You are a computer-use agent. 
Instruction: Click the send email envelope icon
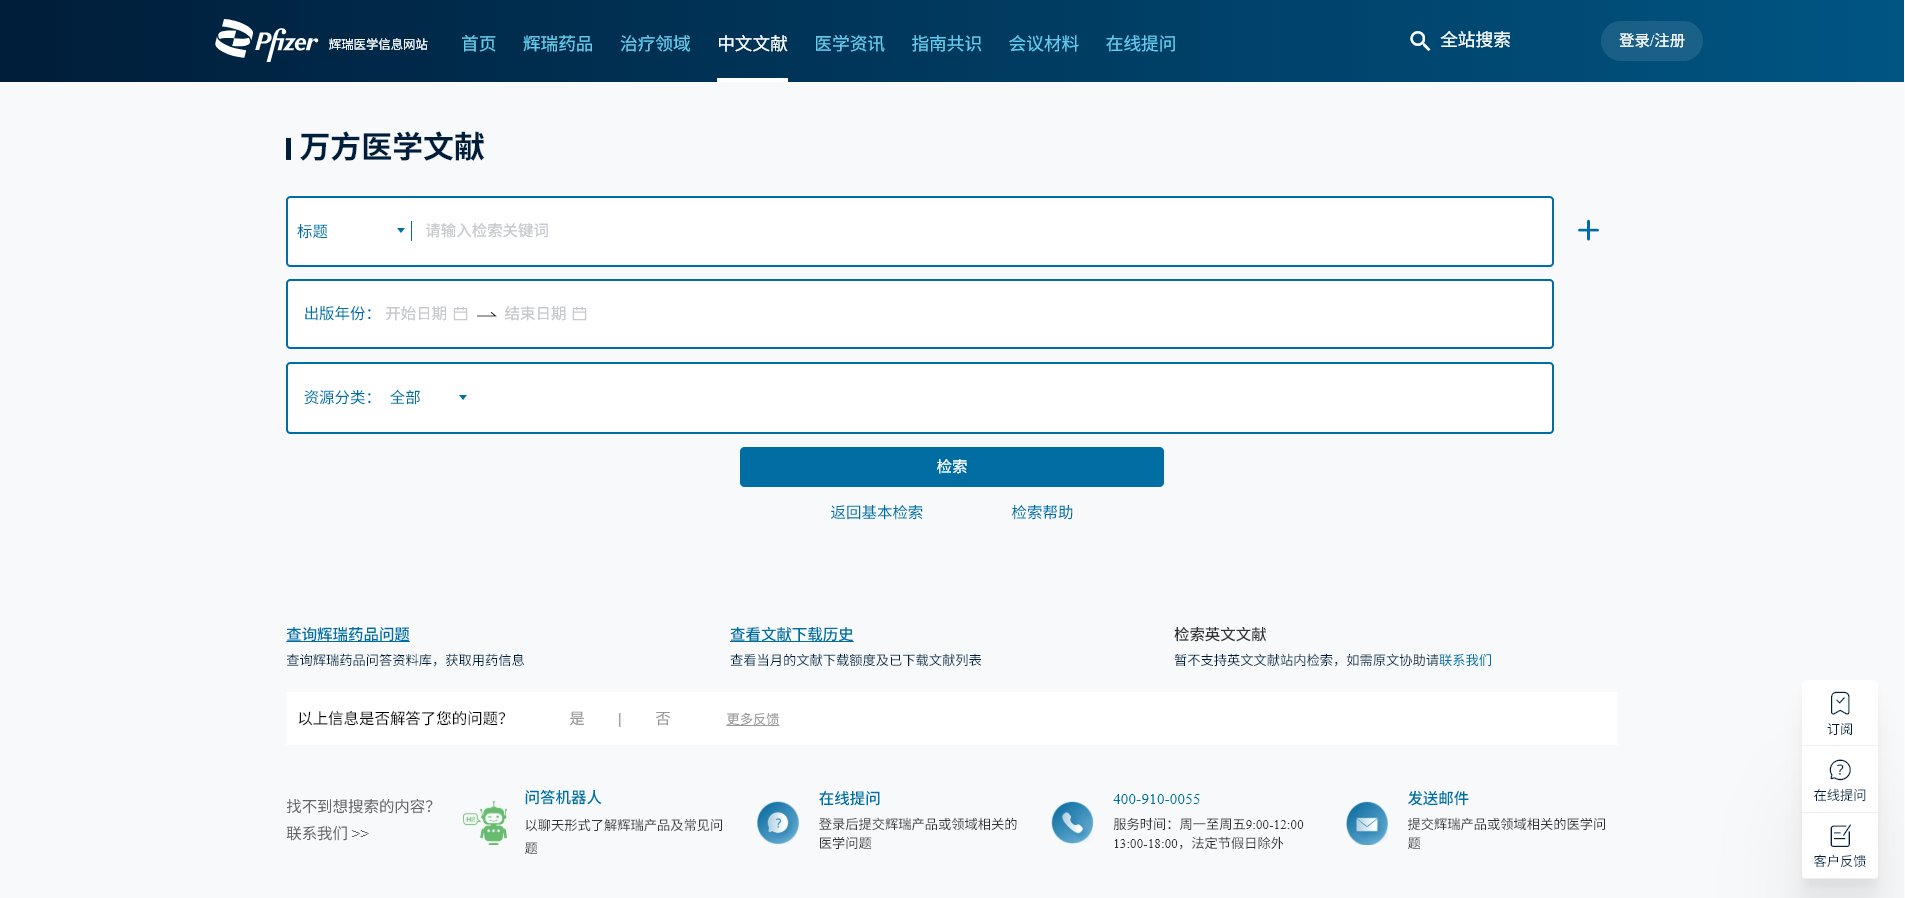tap(1366, 823)
